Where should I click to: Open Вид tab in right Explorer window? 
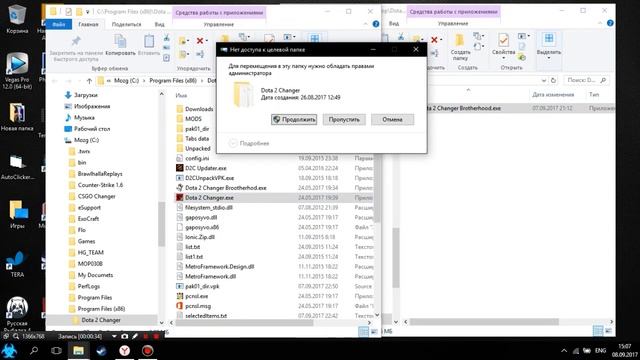(x=394, y=24)
